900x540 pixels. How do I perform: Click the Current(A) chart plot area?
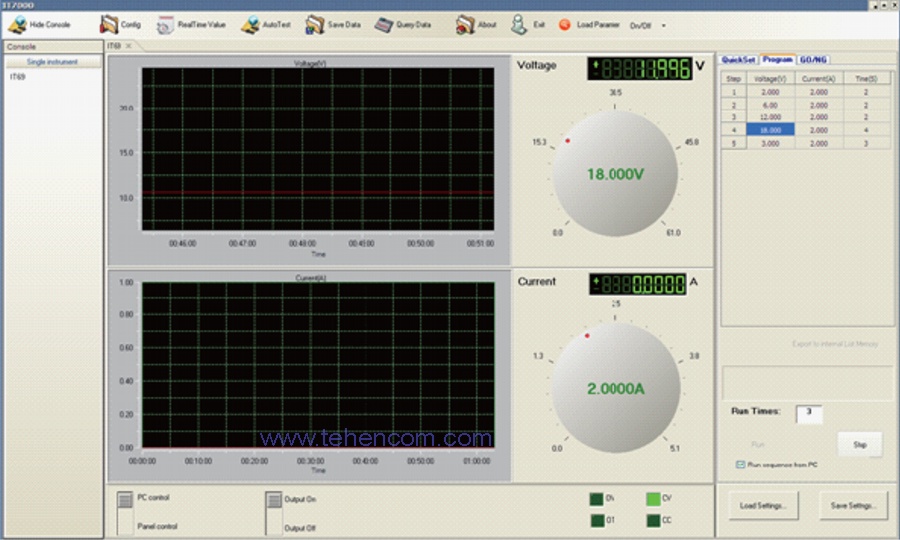(318, 365)
